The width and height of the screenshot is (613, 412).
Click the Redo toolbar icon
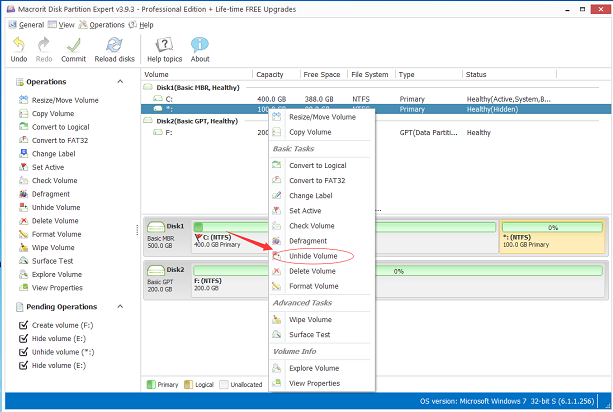coord(44,45)
